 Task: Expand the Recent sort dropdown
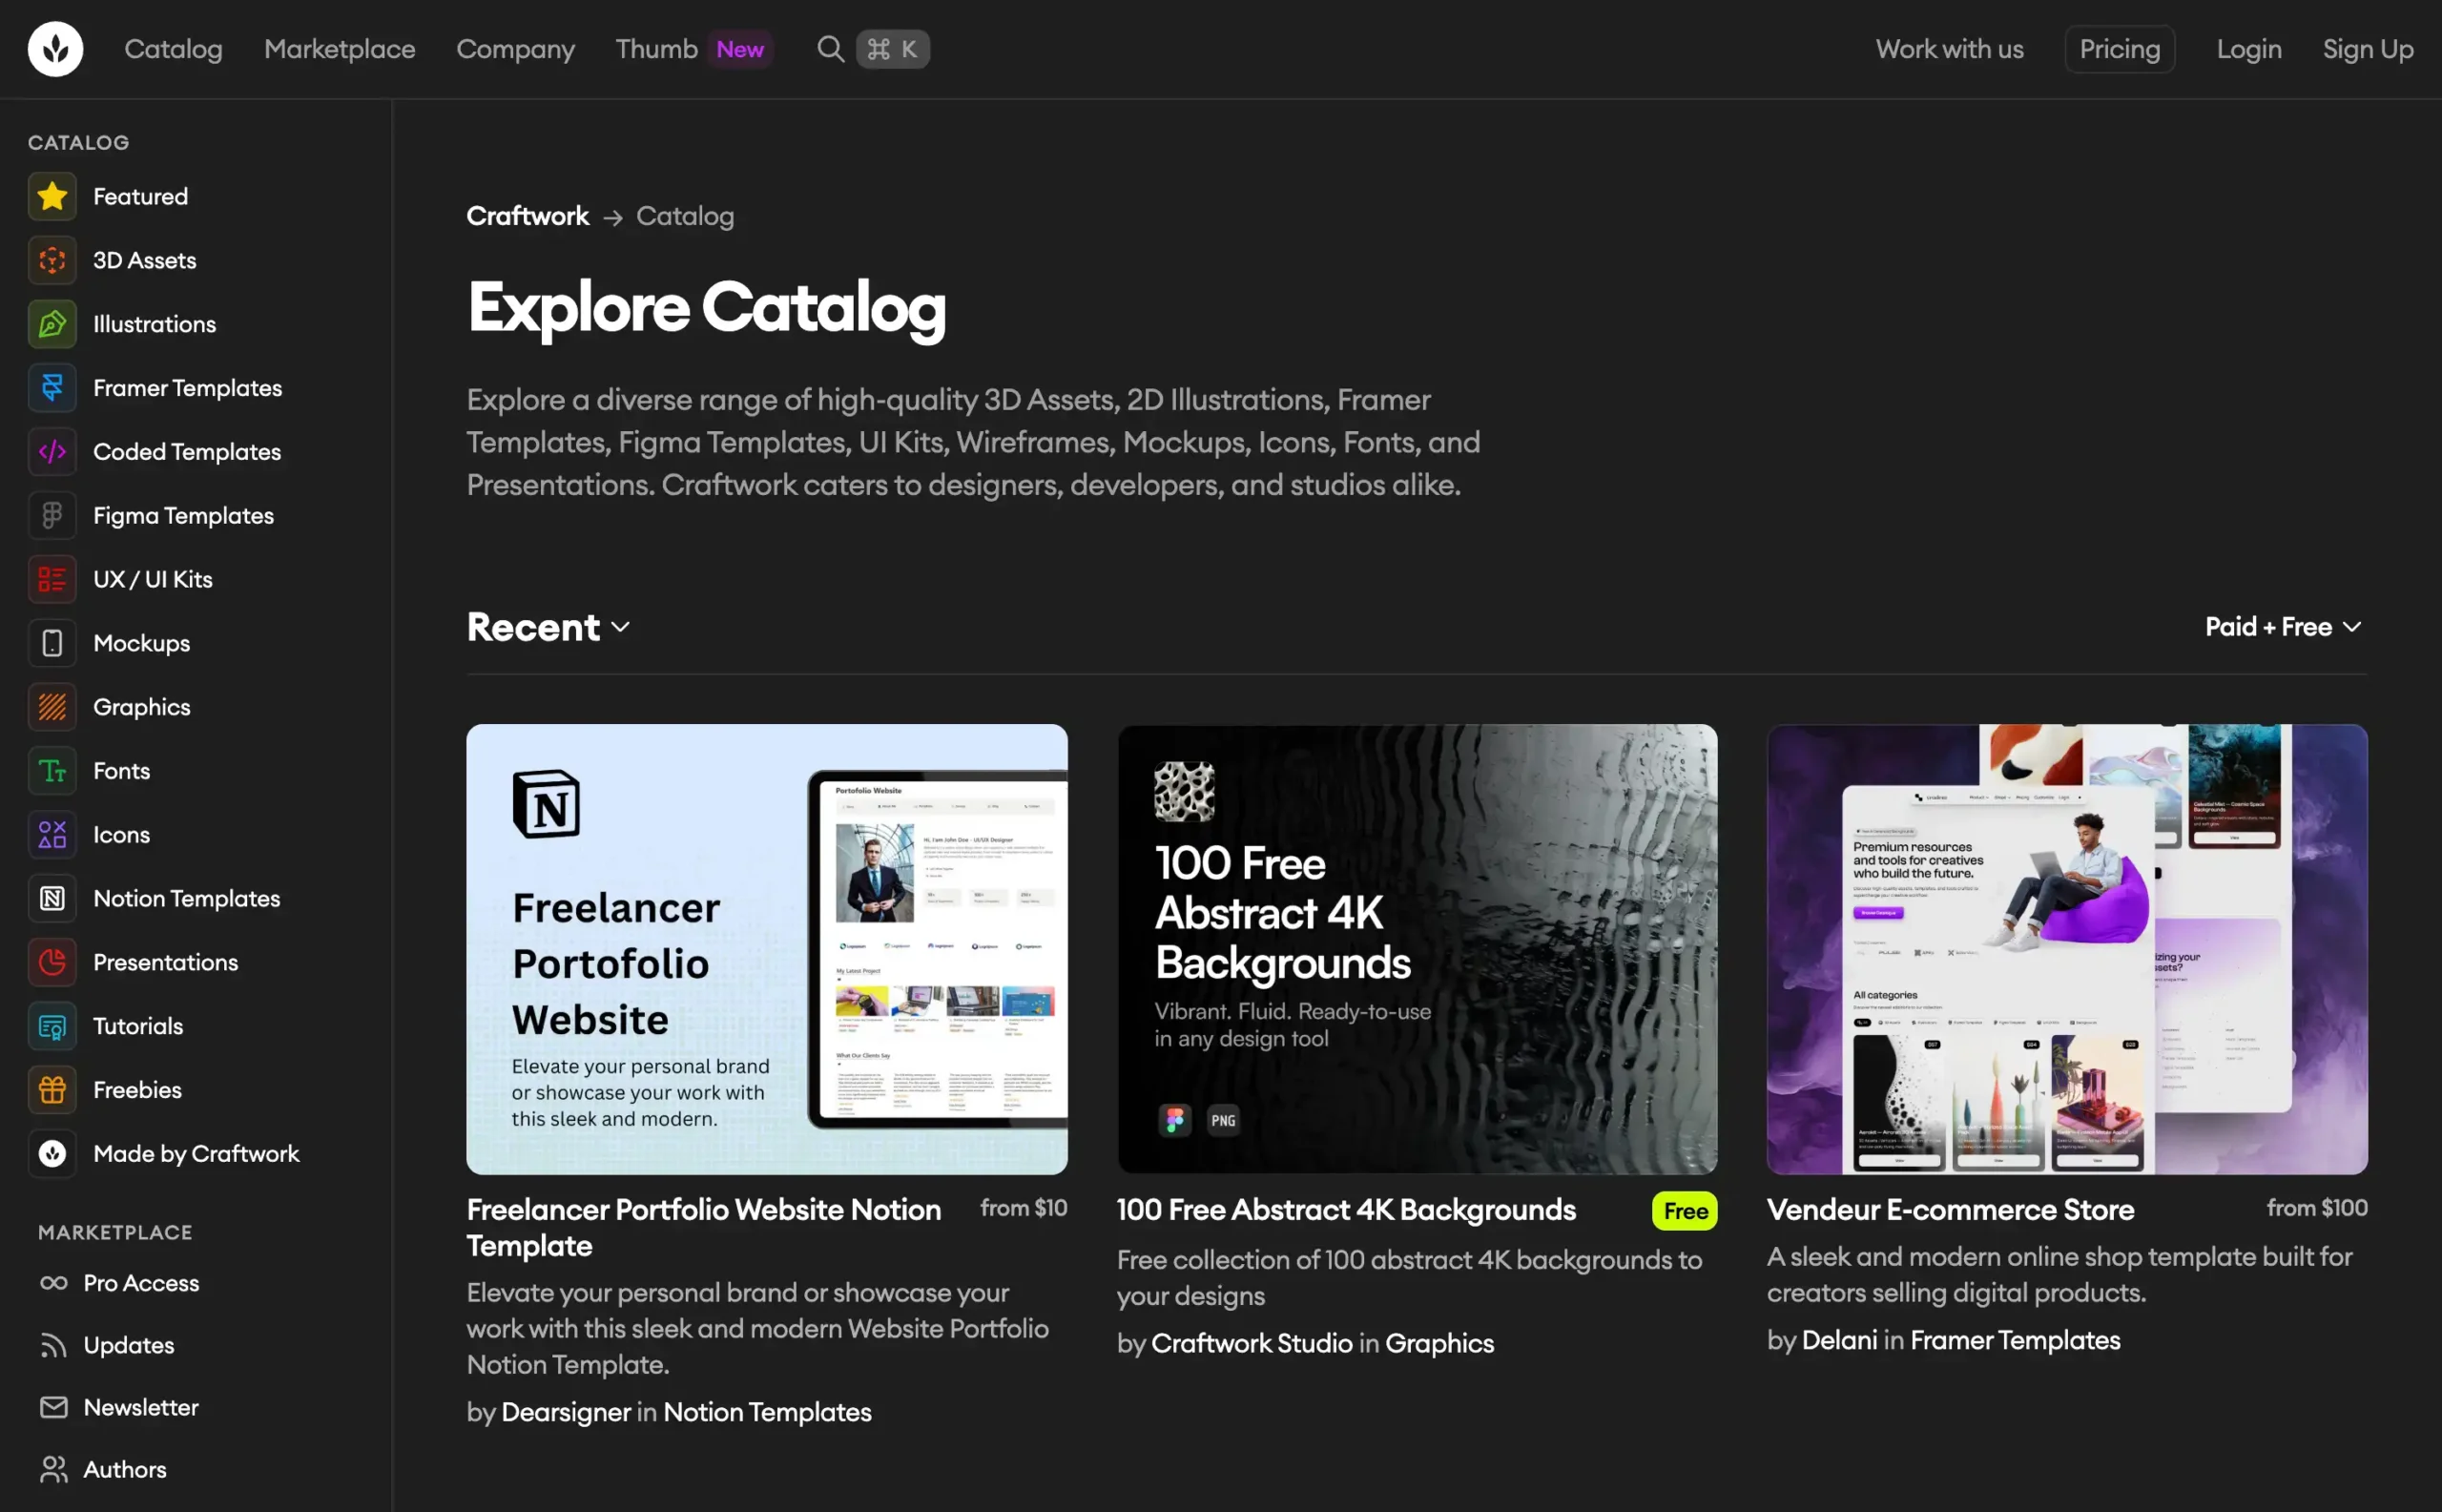tap(548, 627)
